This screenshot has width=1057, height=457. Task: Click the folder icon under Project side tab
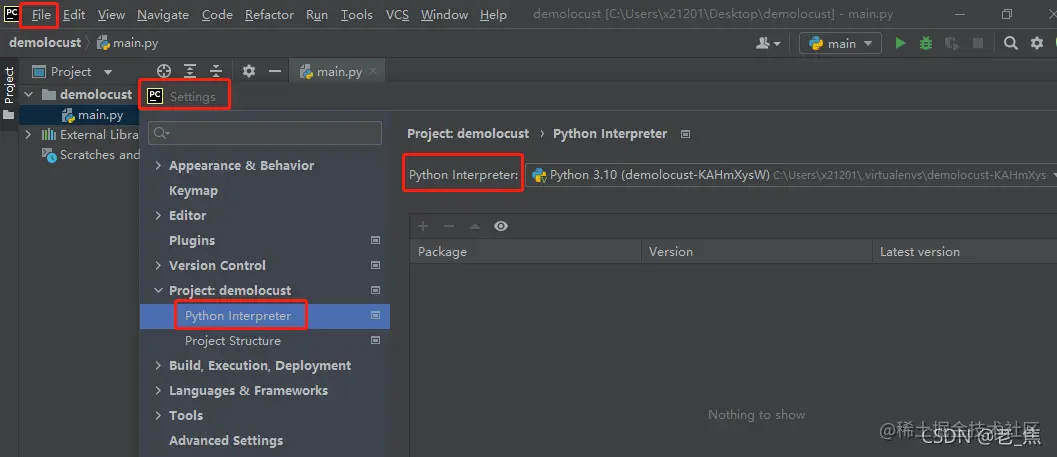[x=9, y=115]
